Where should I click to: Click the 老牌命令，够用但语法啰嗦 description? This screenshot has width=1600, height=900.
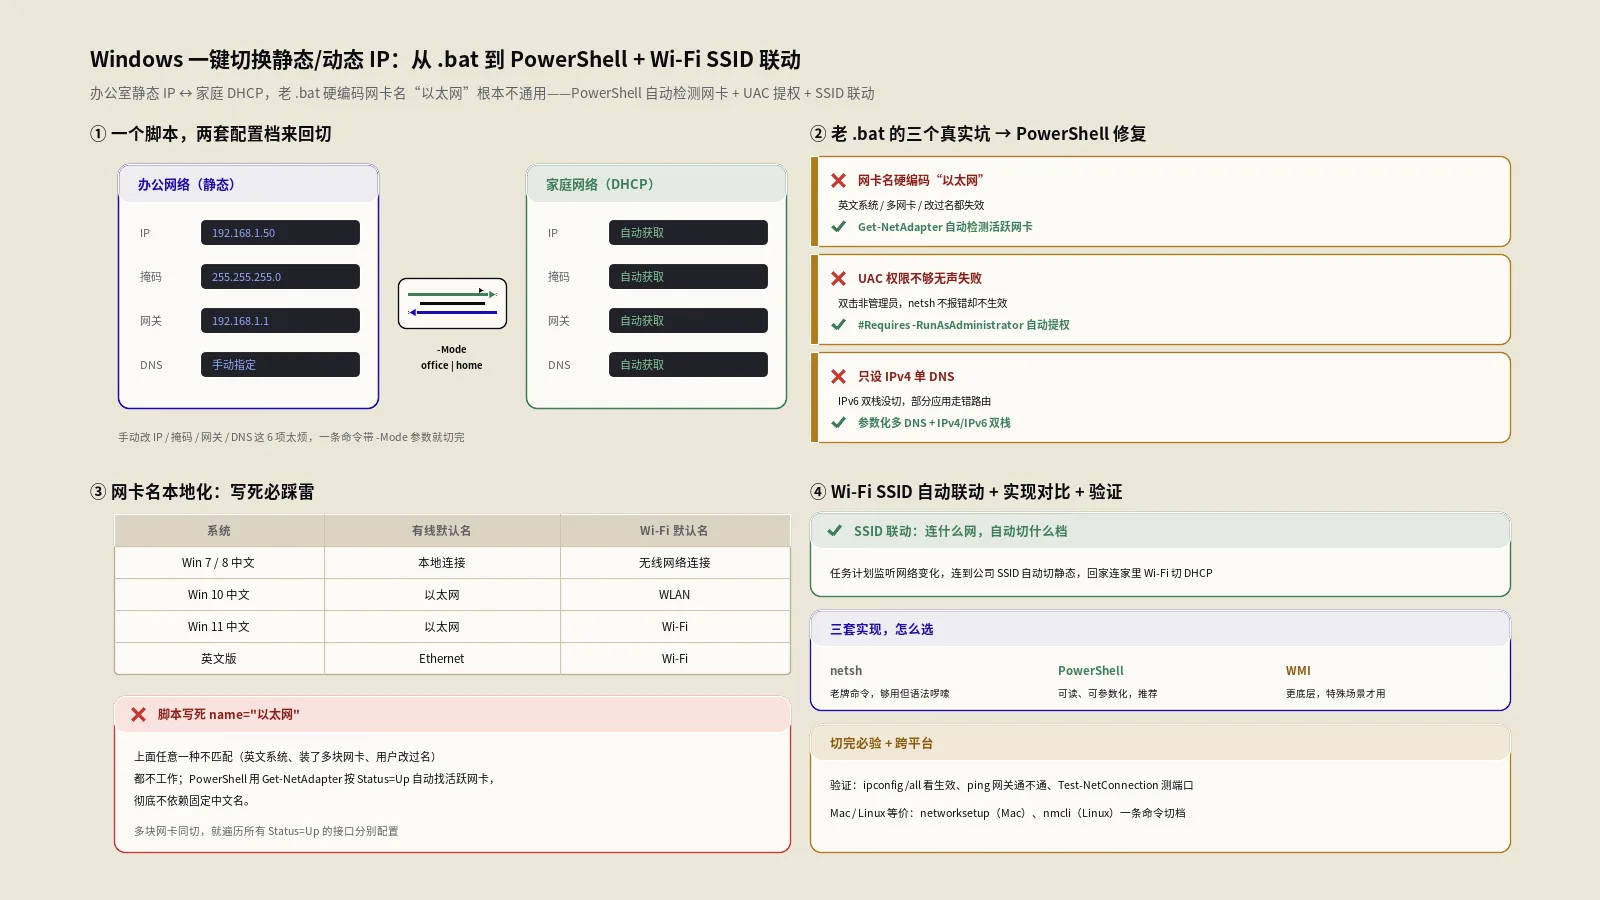(889, 694)
